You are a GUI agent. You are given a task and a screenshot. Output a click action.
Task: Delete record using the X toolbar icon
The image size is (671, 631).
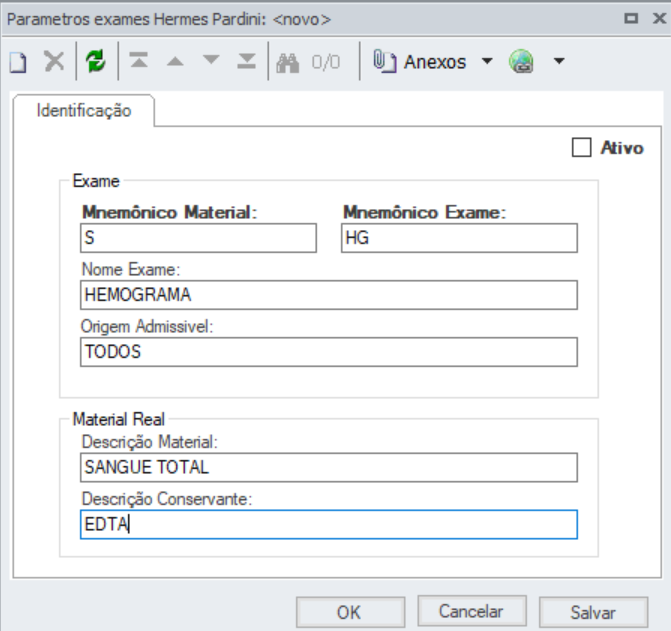click(x=54, y=62)
